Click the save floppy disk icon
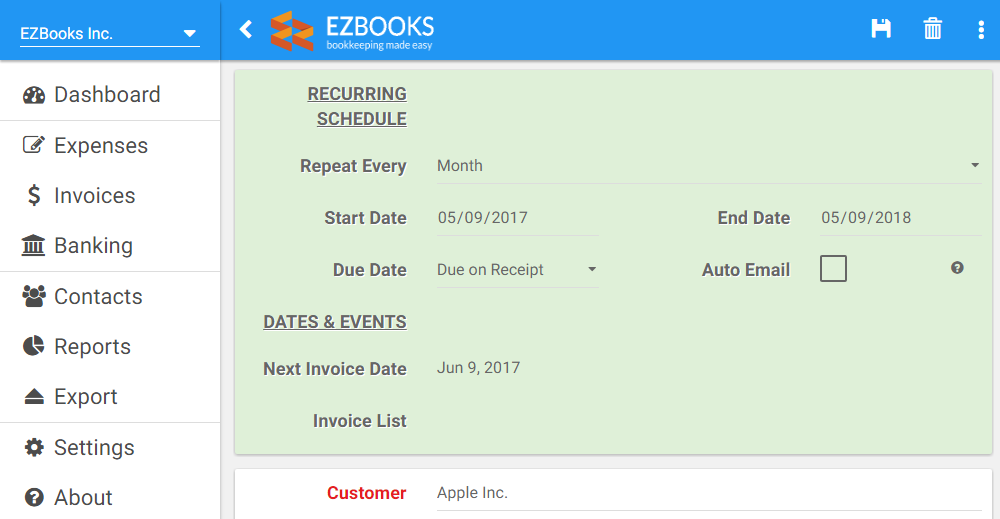The image size is (1000, 519). [881, 29]
